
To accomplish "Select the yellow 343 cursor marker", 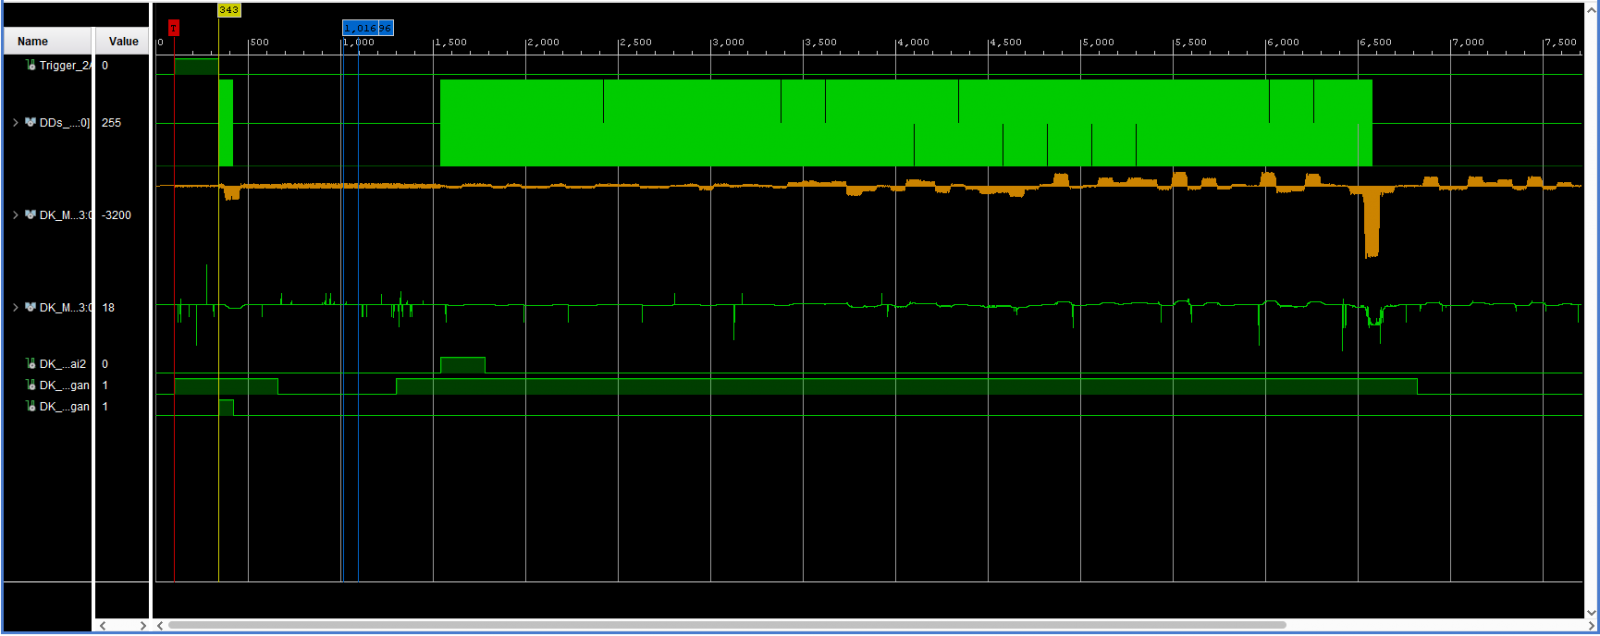I will tap(228, 10).
